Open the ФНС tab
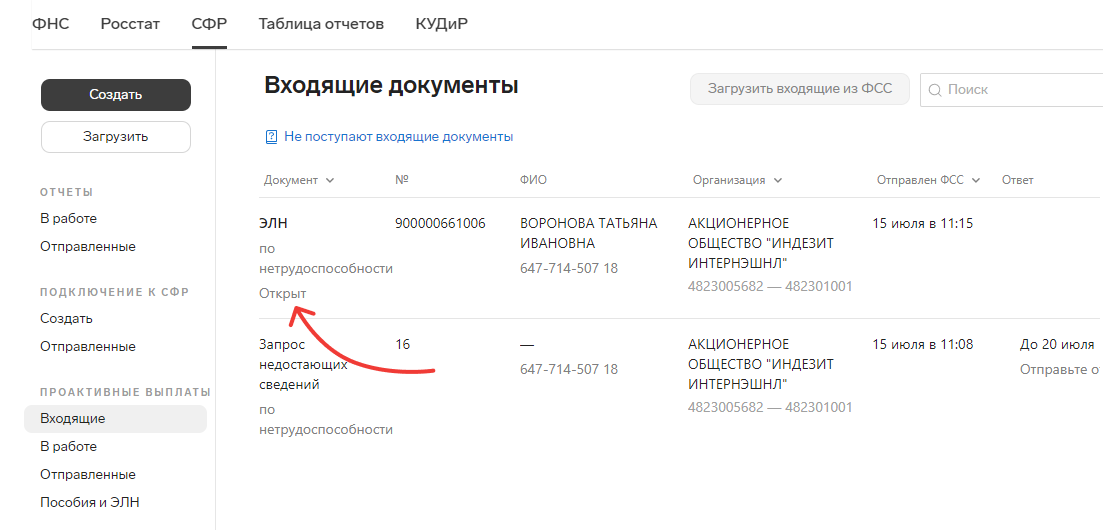The width and height of the screenshot is (1103, 530). pos(51,24)
